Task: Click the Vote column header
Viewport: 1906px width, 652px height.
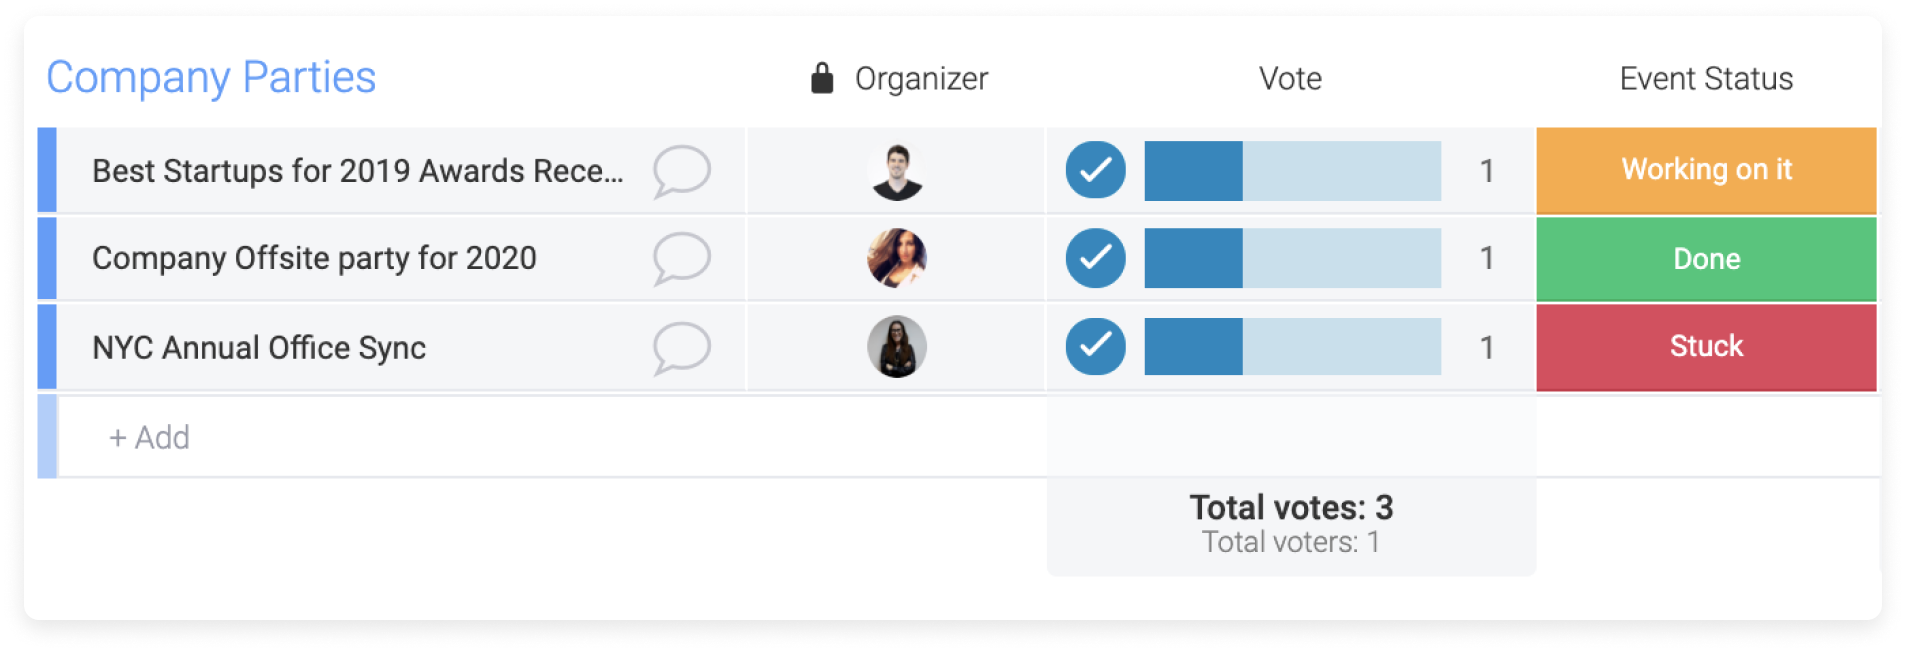Action: pyautogui.click(x=1290, y=79)
